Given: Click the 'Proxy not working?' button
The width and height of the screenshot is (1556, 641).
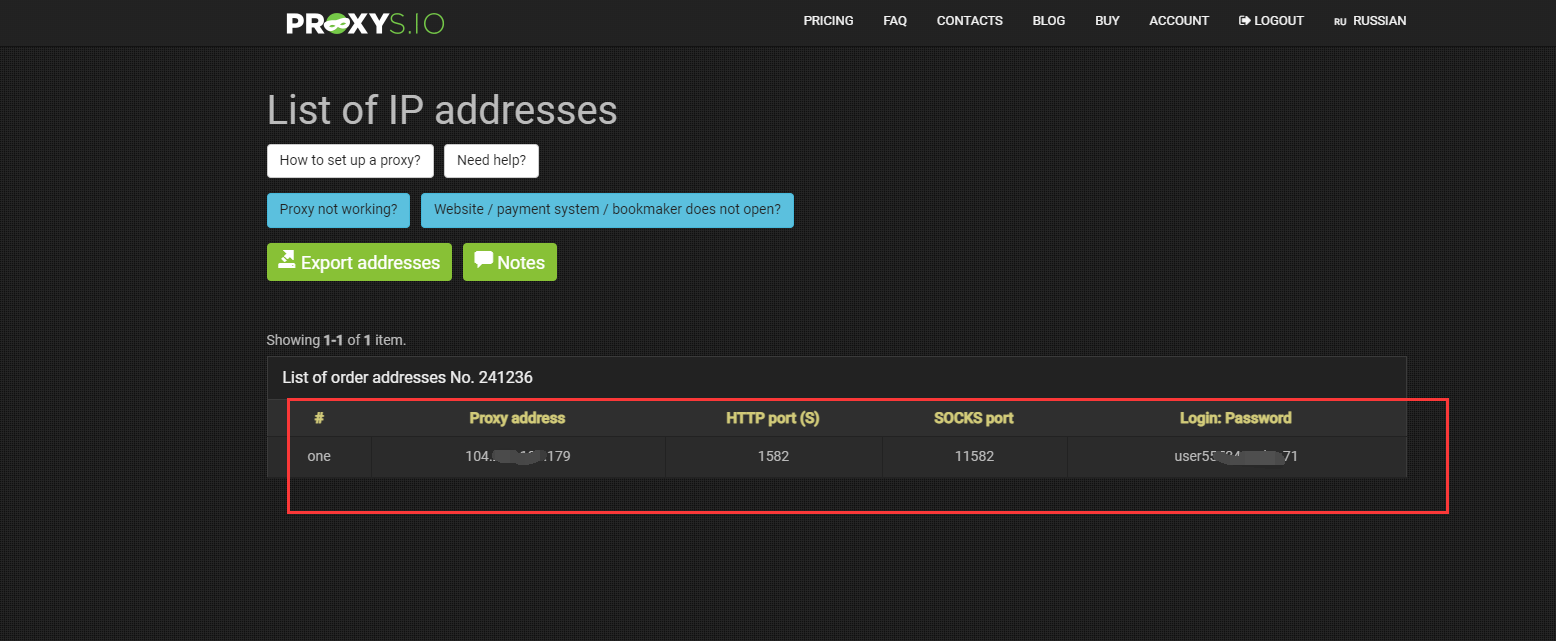Looking at the screenshot, I should point(338,210).
